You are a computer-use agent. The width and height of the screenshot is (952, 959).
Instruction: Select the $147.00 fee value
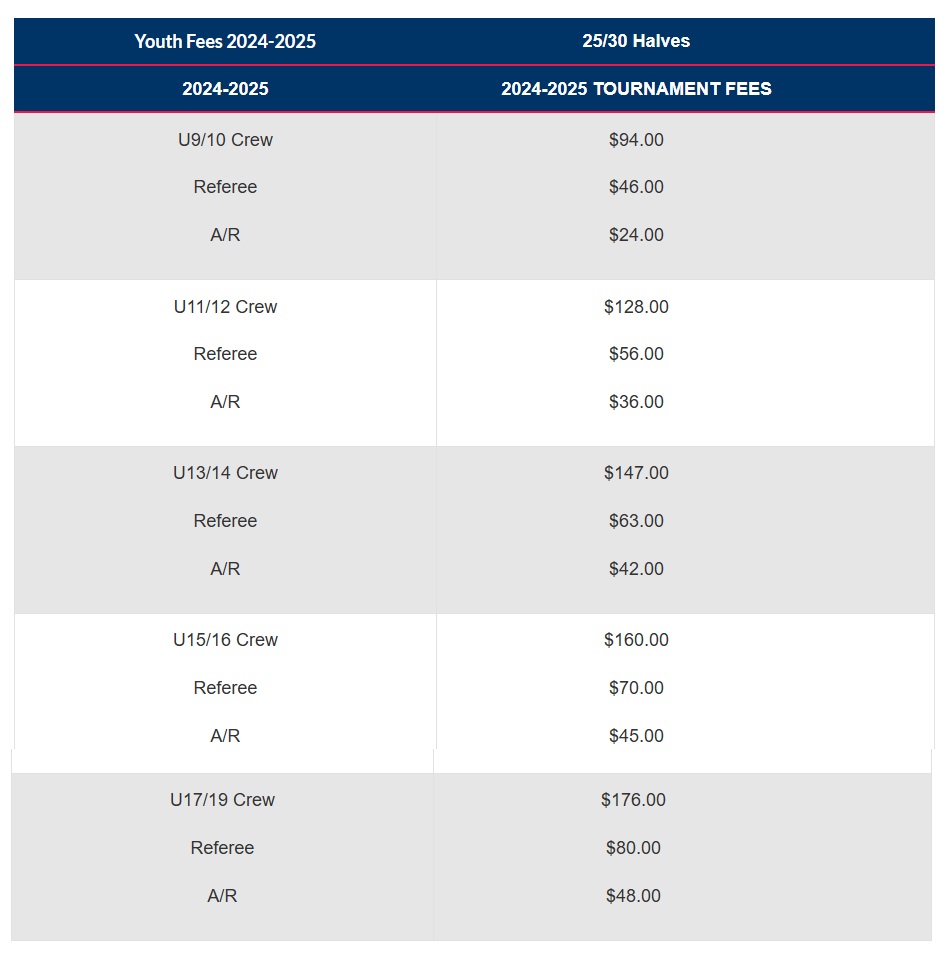[x=636, y=473]
